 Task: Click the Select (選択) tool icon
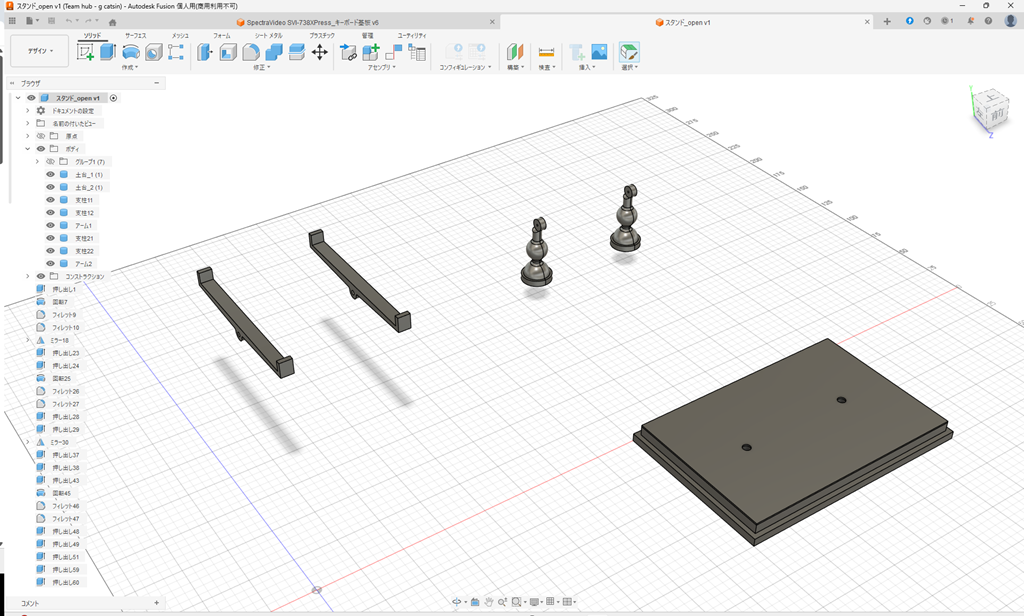pyautogui.click(x=628, y=52)
